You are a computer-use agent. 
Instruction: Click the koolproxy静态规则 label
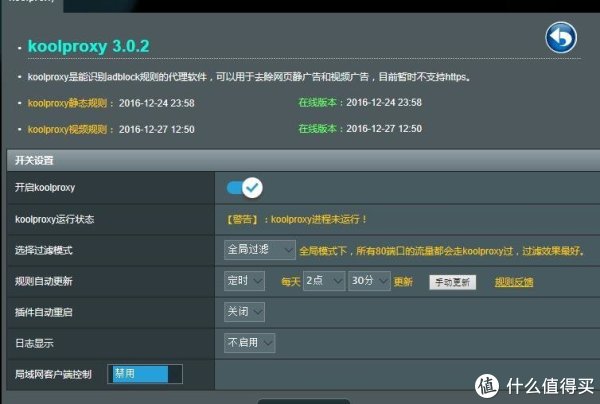67,103
